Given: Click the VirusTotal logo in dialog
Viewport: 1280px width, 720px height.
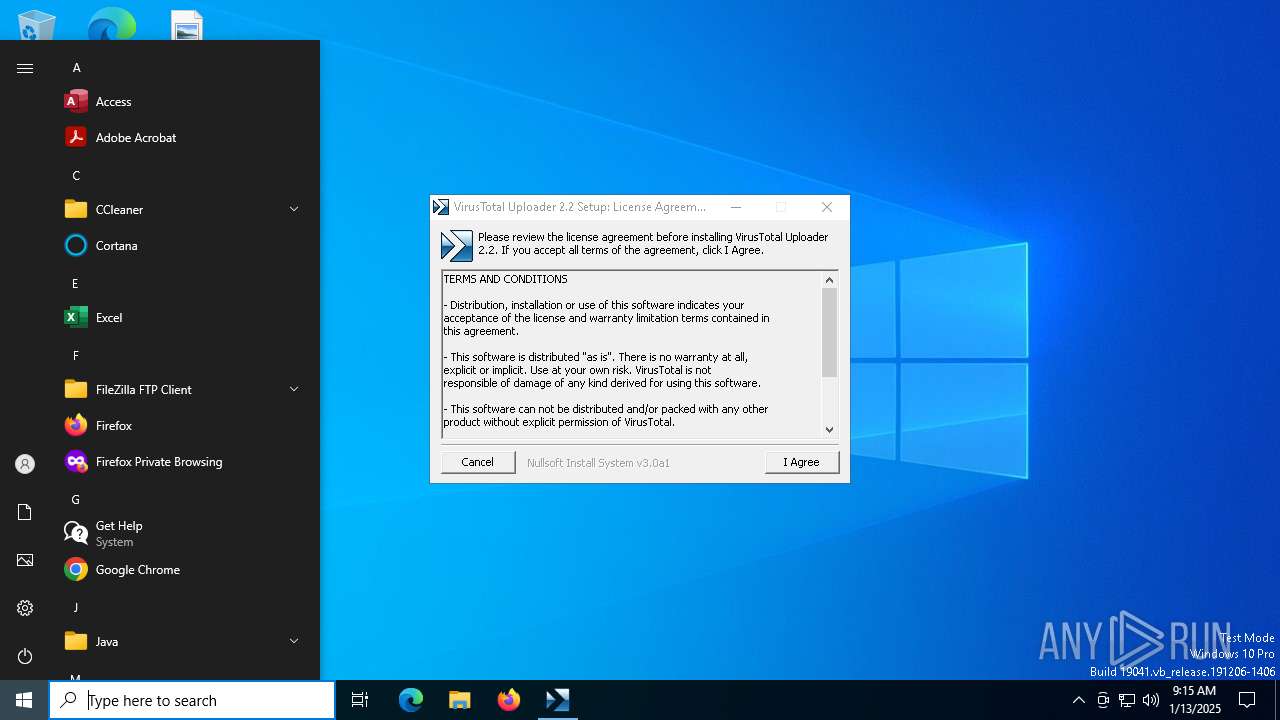Looking at the screenshot, I should [x=456, y=245].
